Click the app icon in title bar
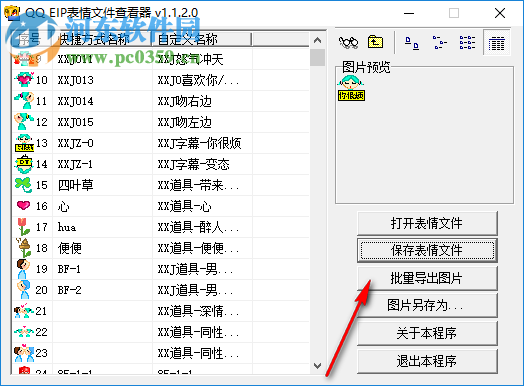 tap(12, 12)
